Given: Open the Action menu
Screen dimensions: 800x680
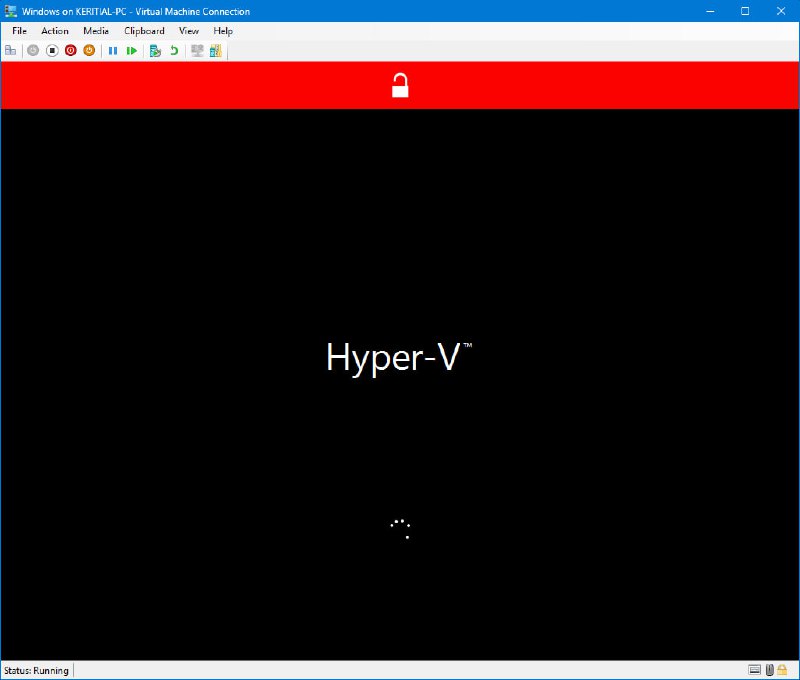Looking at the screenshot, I should coord(55,31).
